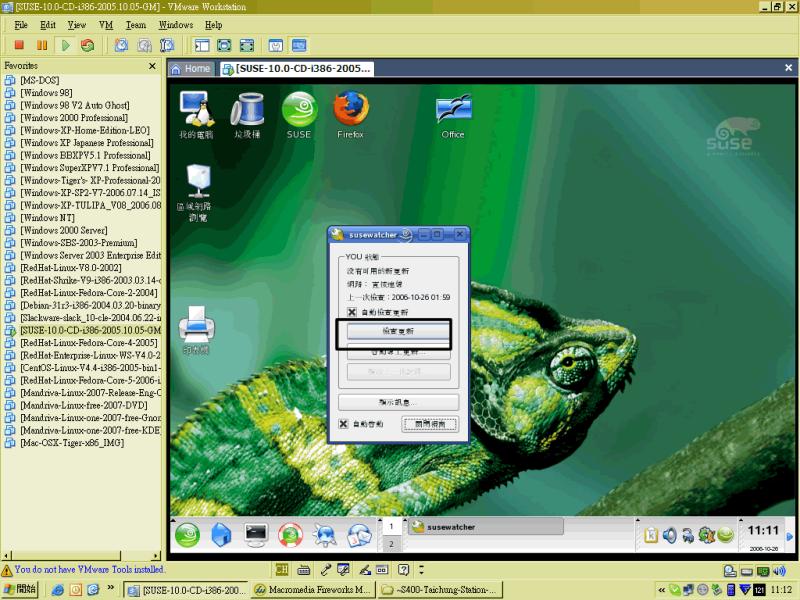This screenshot has height=600, width=800.
Task: Switch to the SUSE-10.0-CD-i386 tab
Action: pos(297,69)
